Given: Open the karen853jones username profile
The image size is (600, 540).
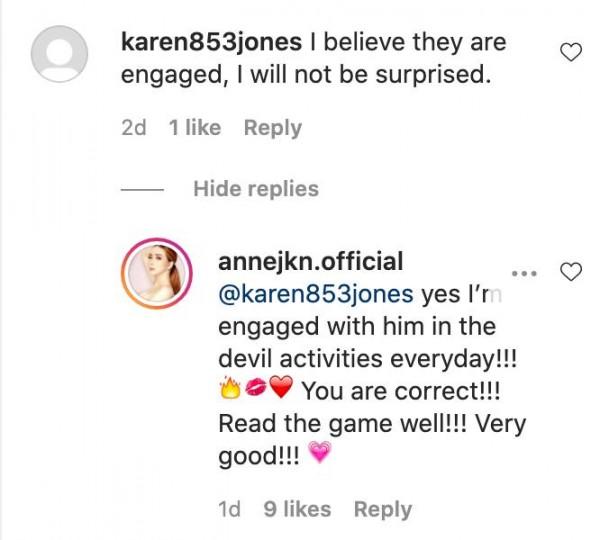Looking at the screenshot, I should pos(211,42).
